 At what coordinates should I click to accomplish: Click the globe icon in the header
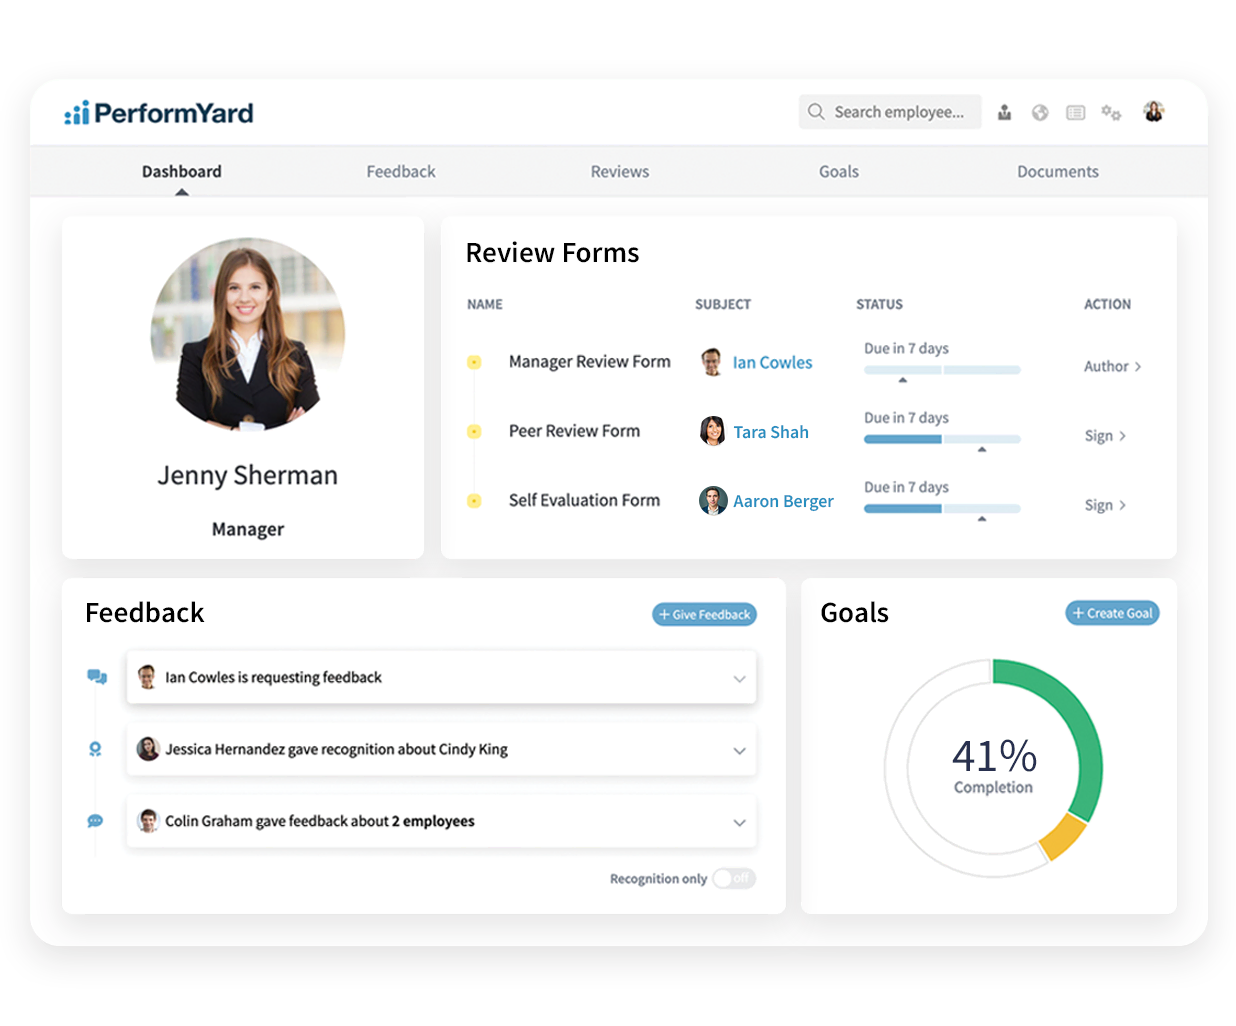(1040, 112)
